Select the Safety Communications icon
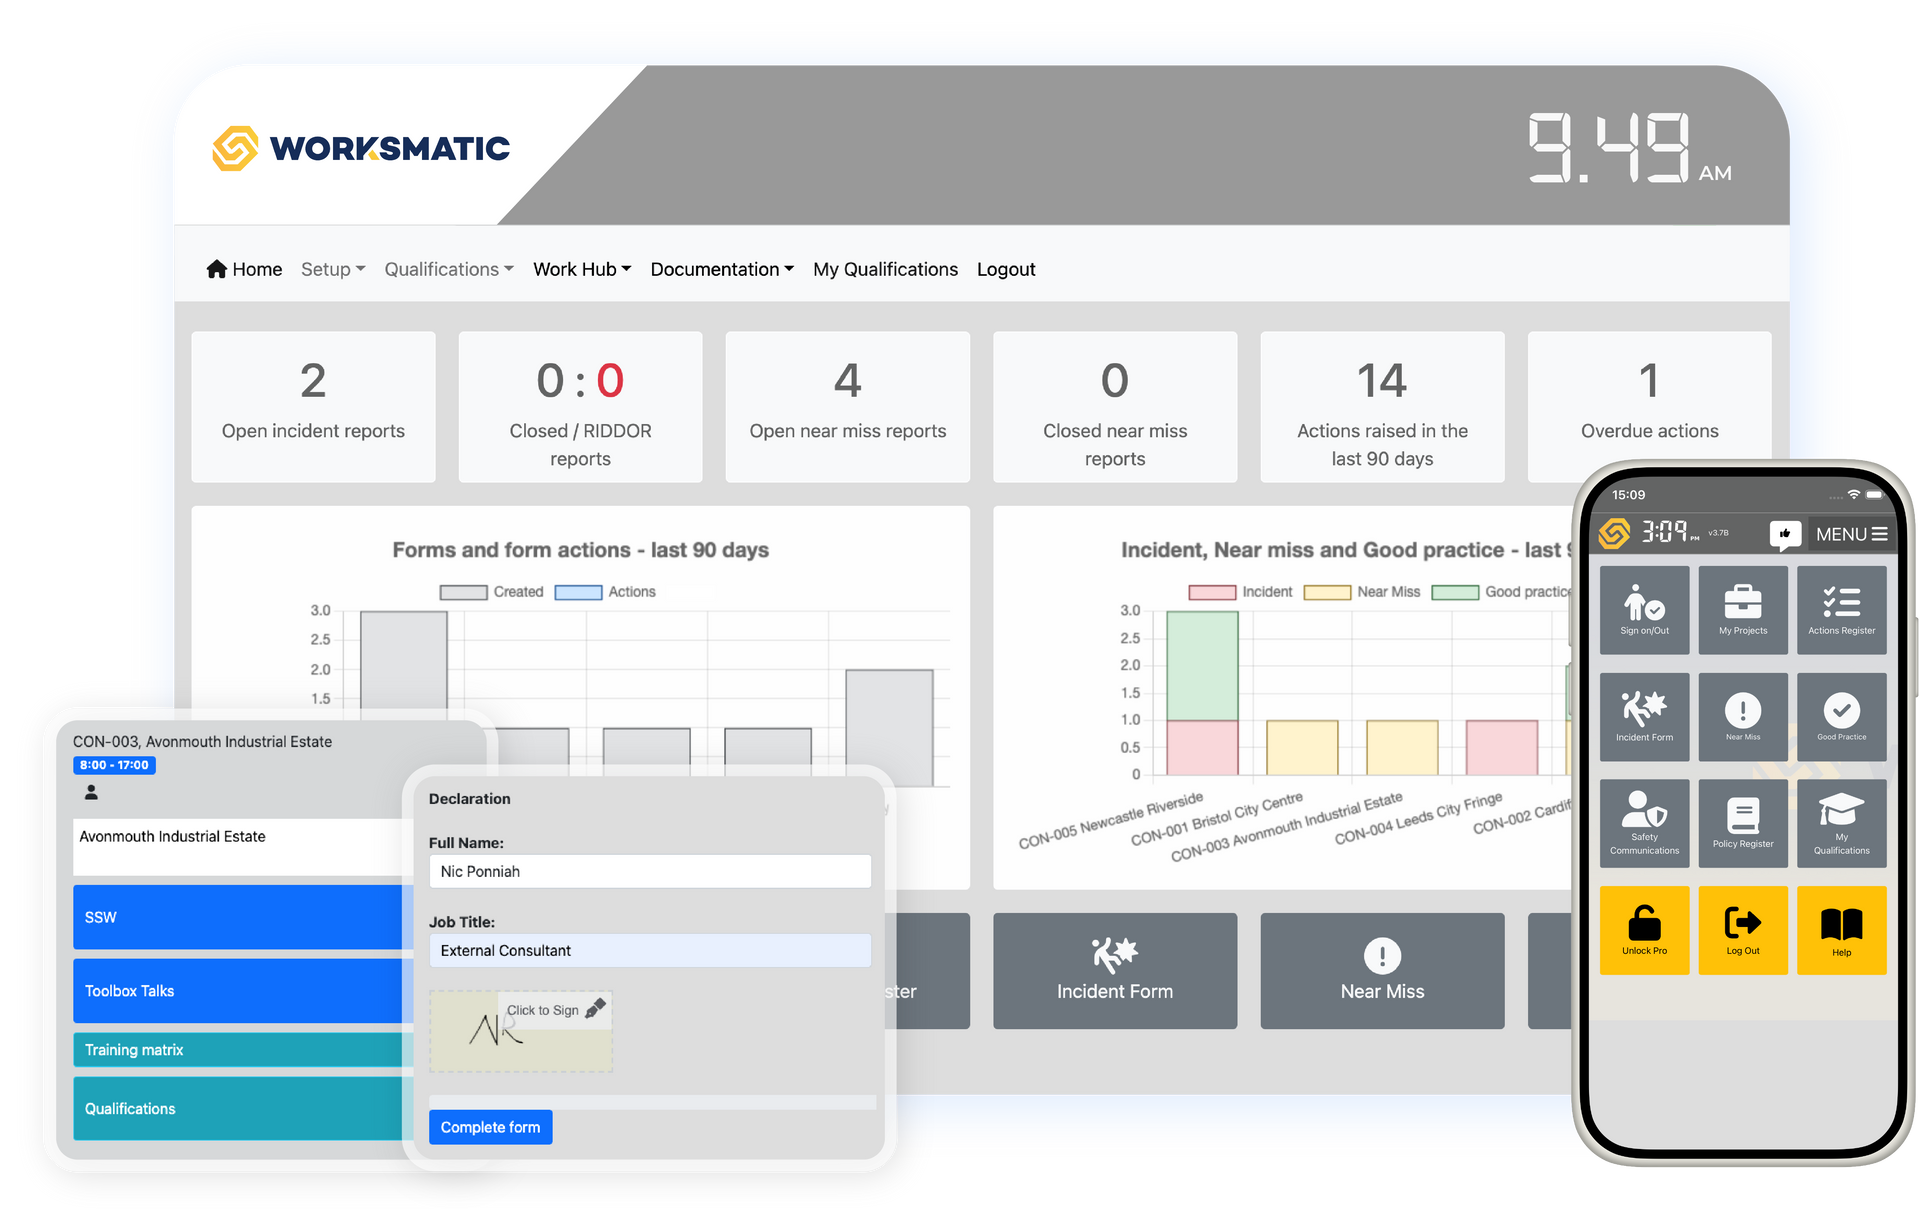 (x=1644, y=822)
